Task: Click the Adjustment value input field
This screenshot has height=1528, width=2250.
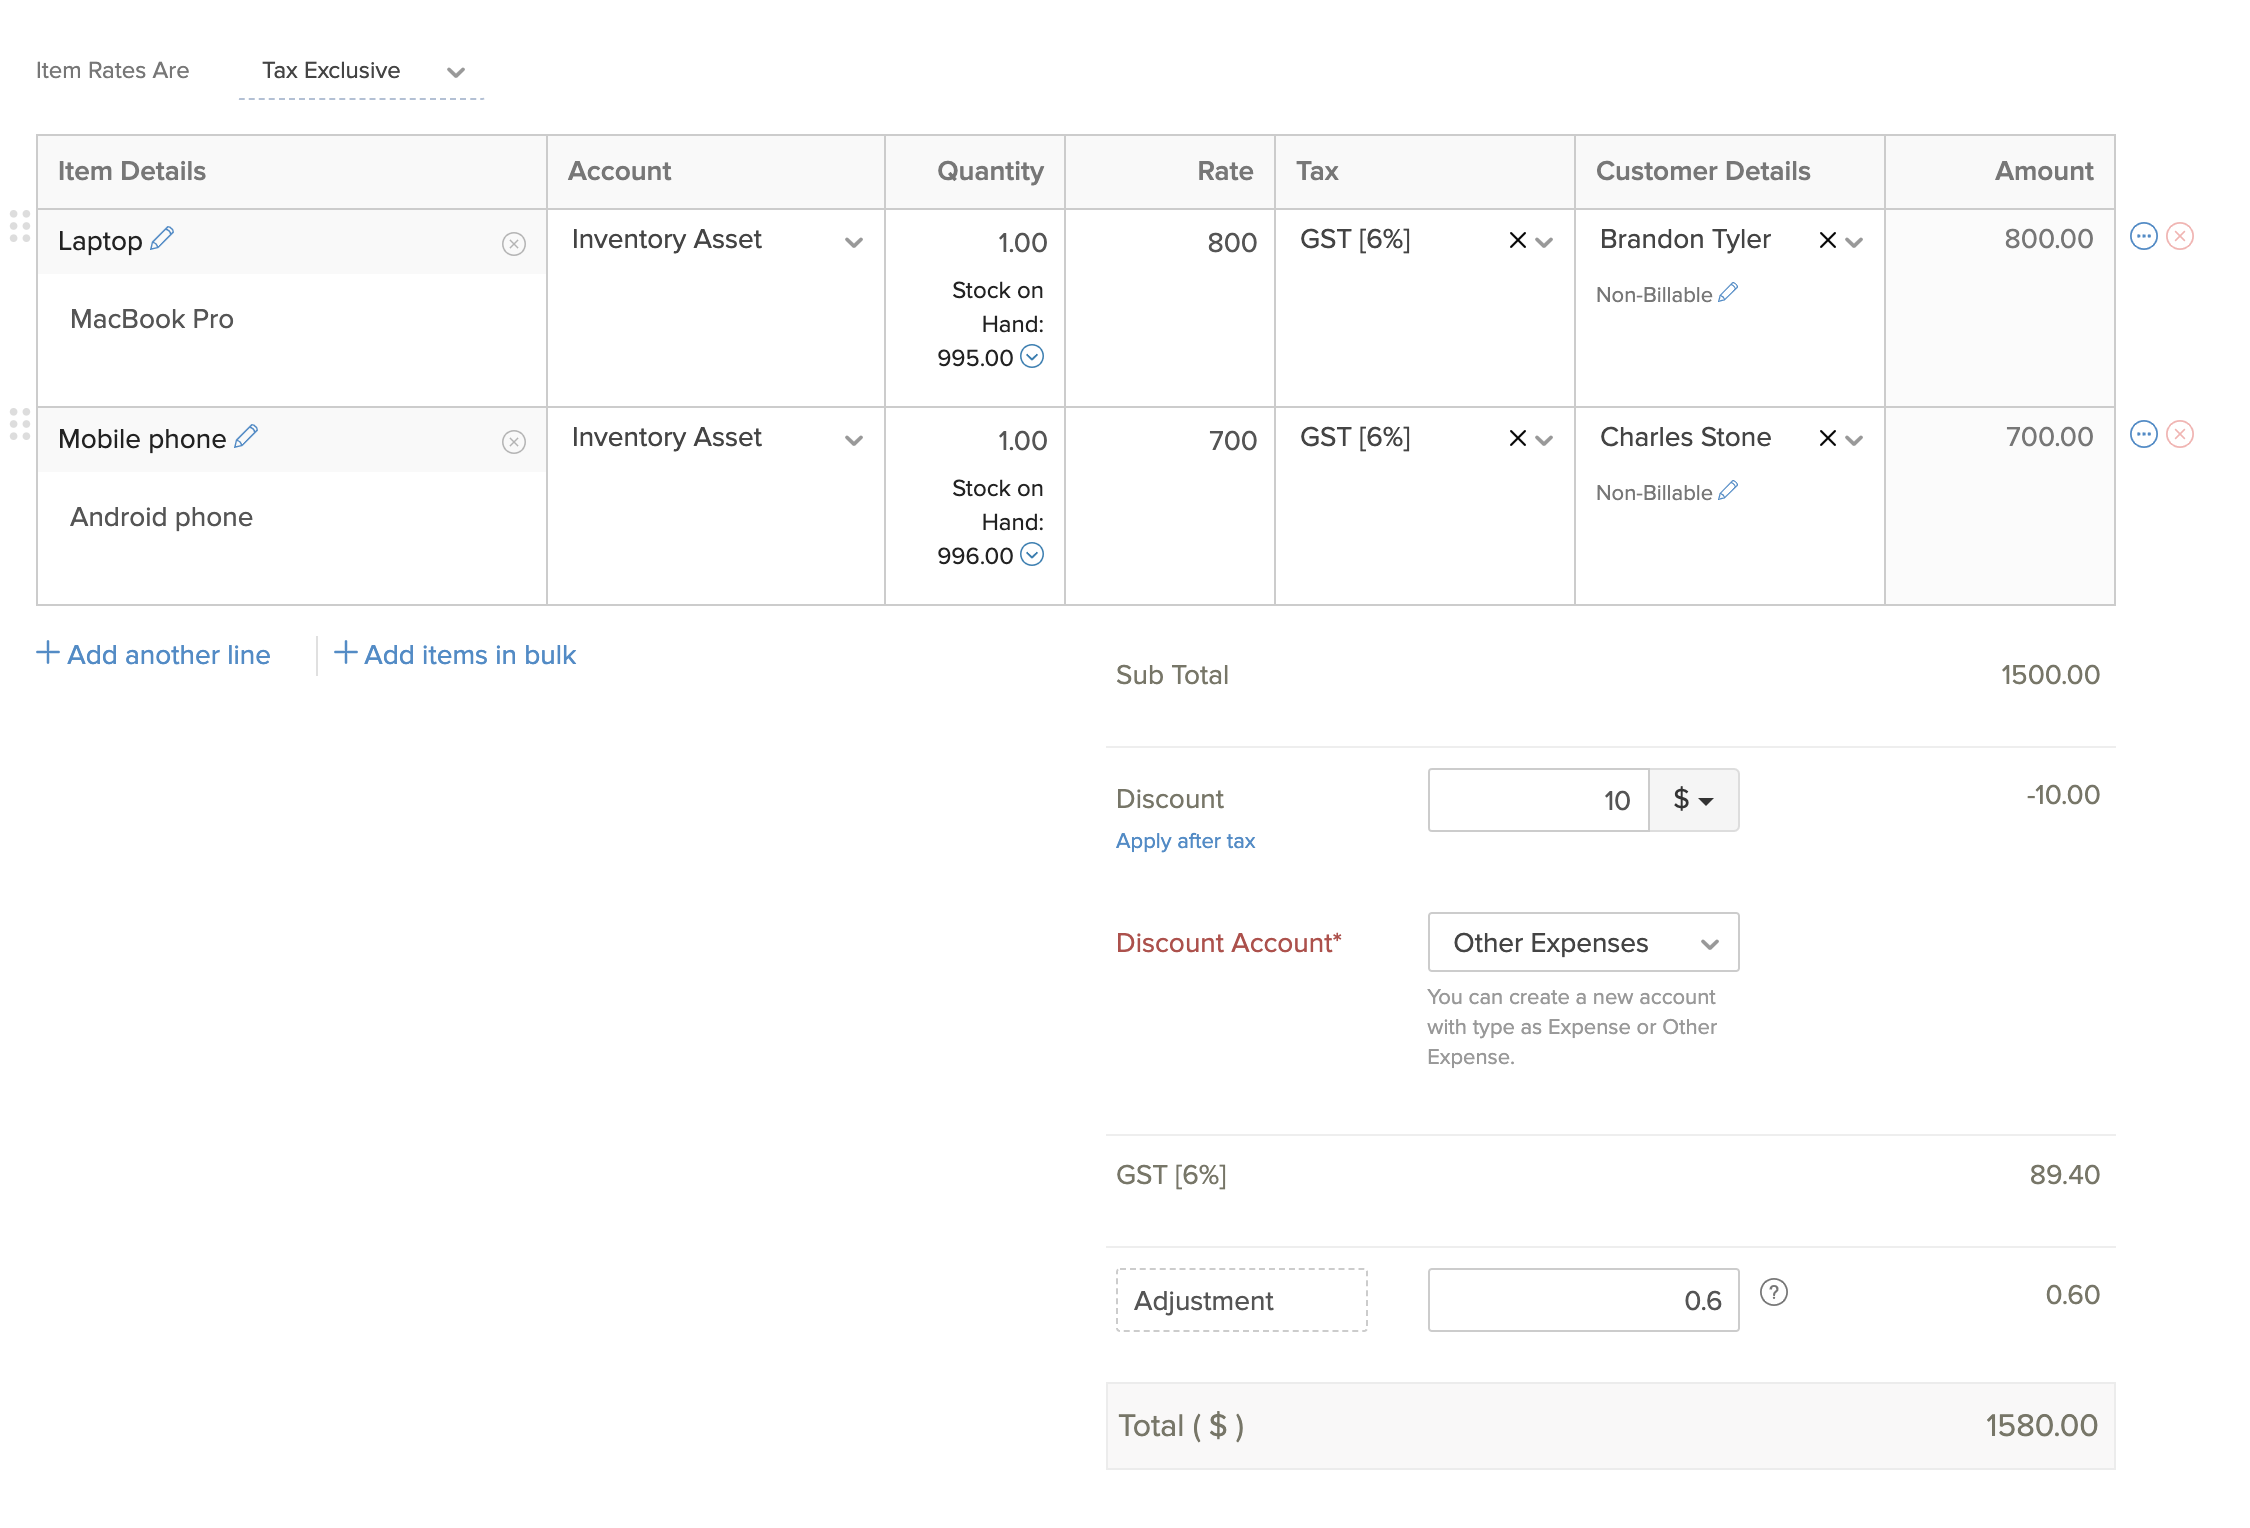Action: pyautogui.click(x=1583, y=1300)
